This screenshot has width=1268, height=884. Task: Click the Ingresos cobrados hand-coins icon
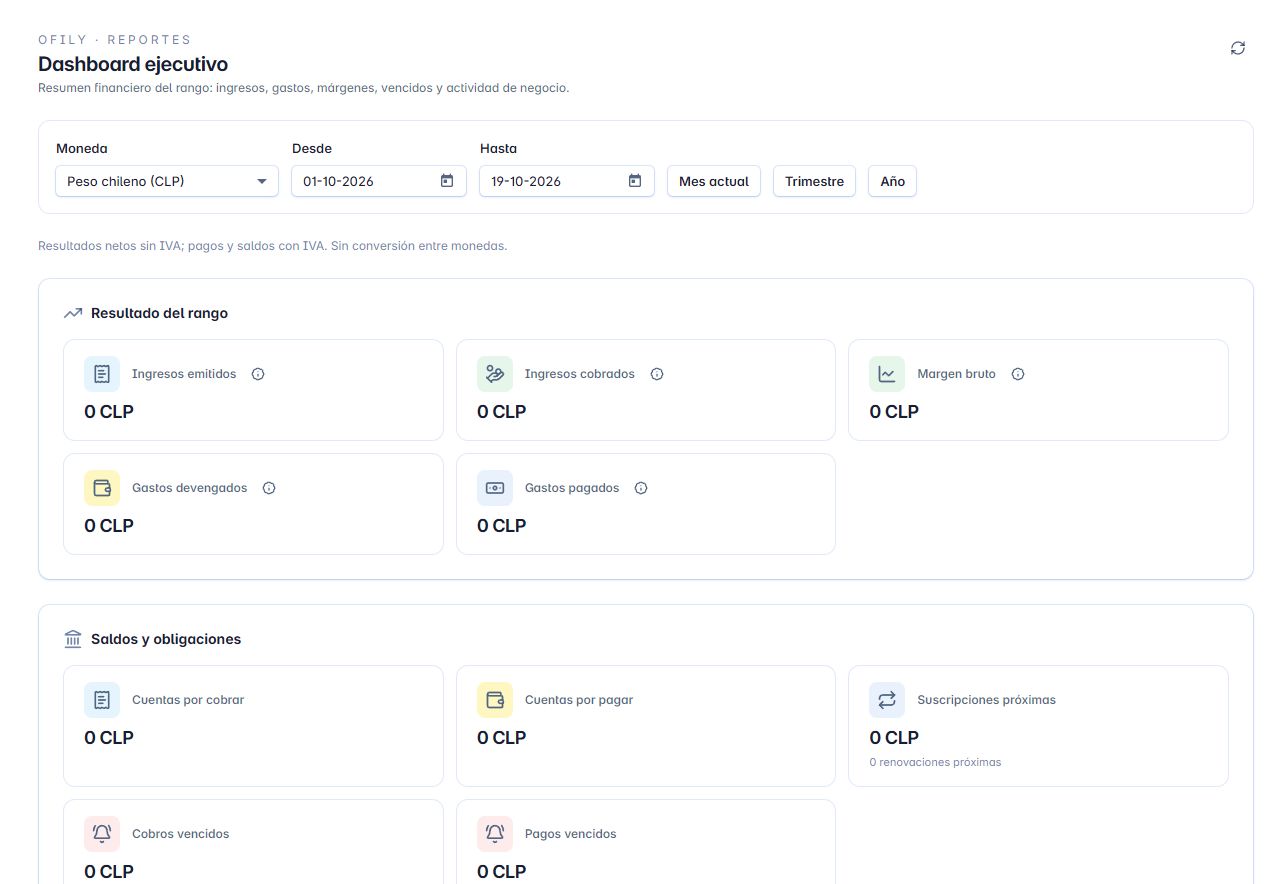point(495,374)
